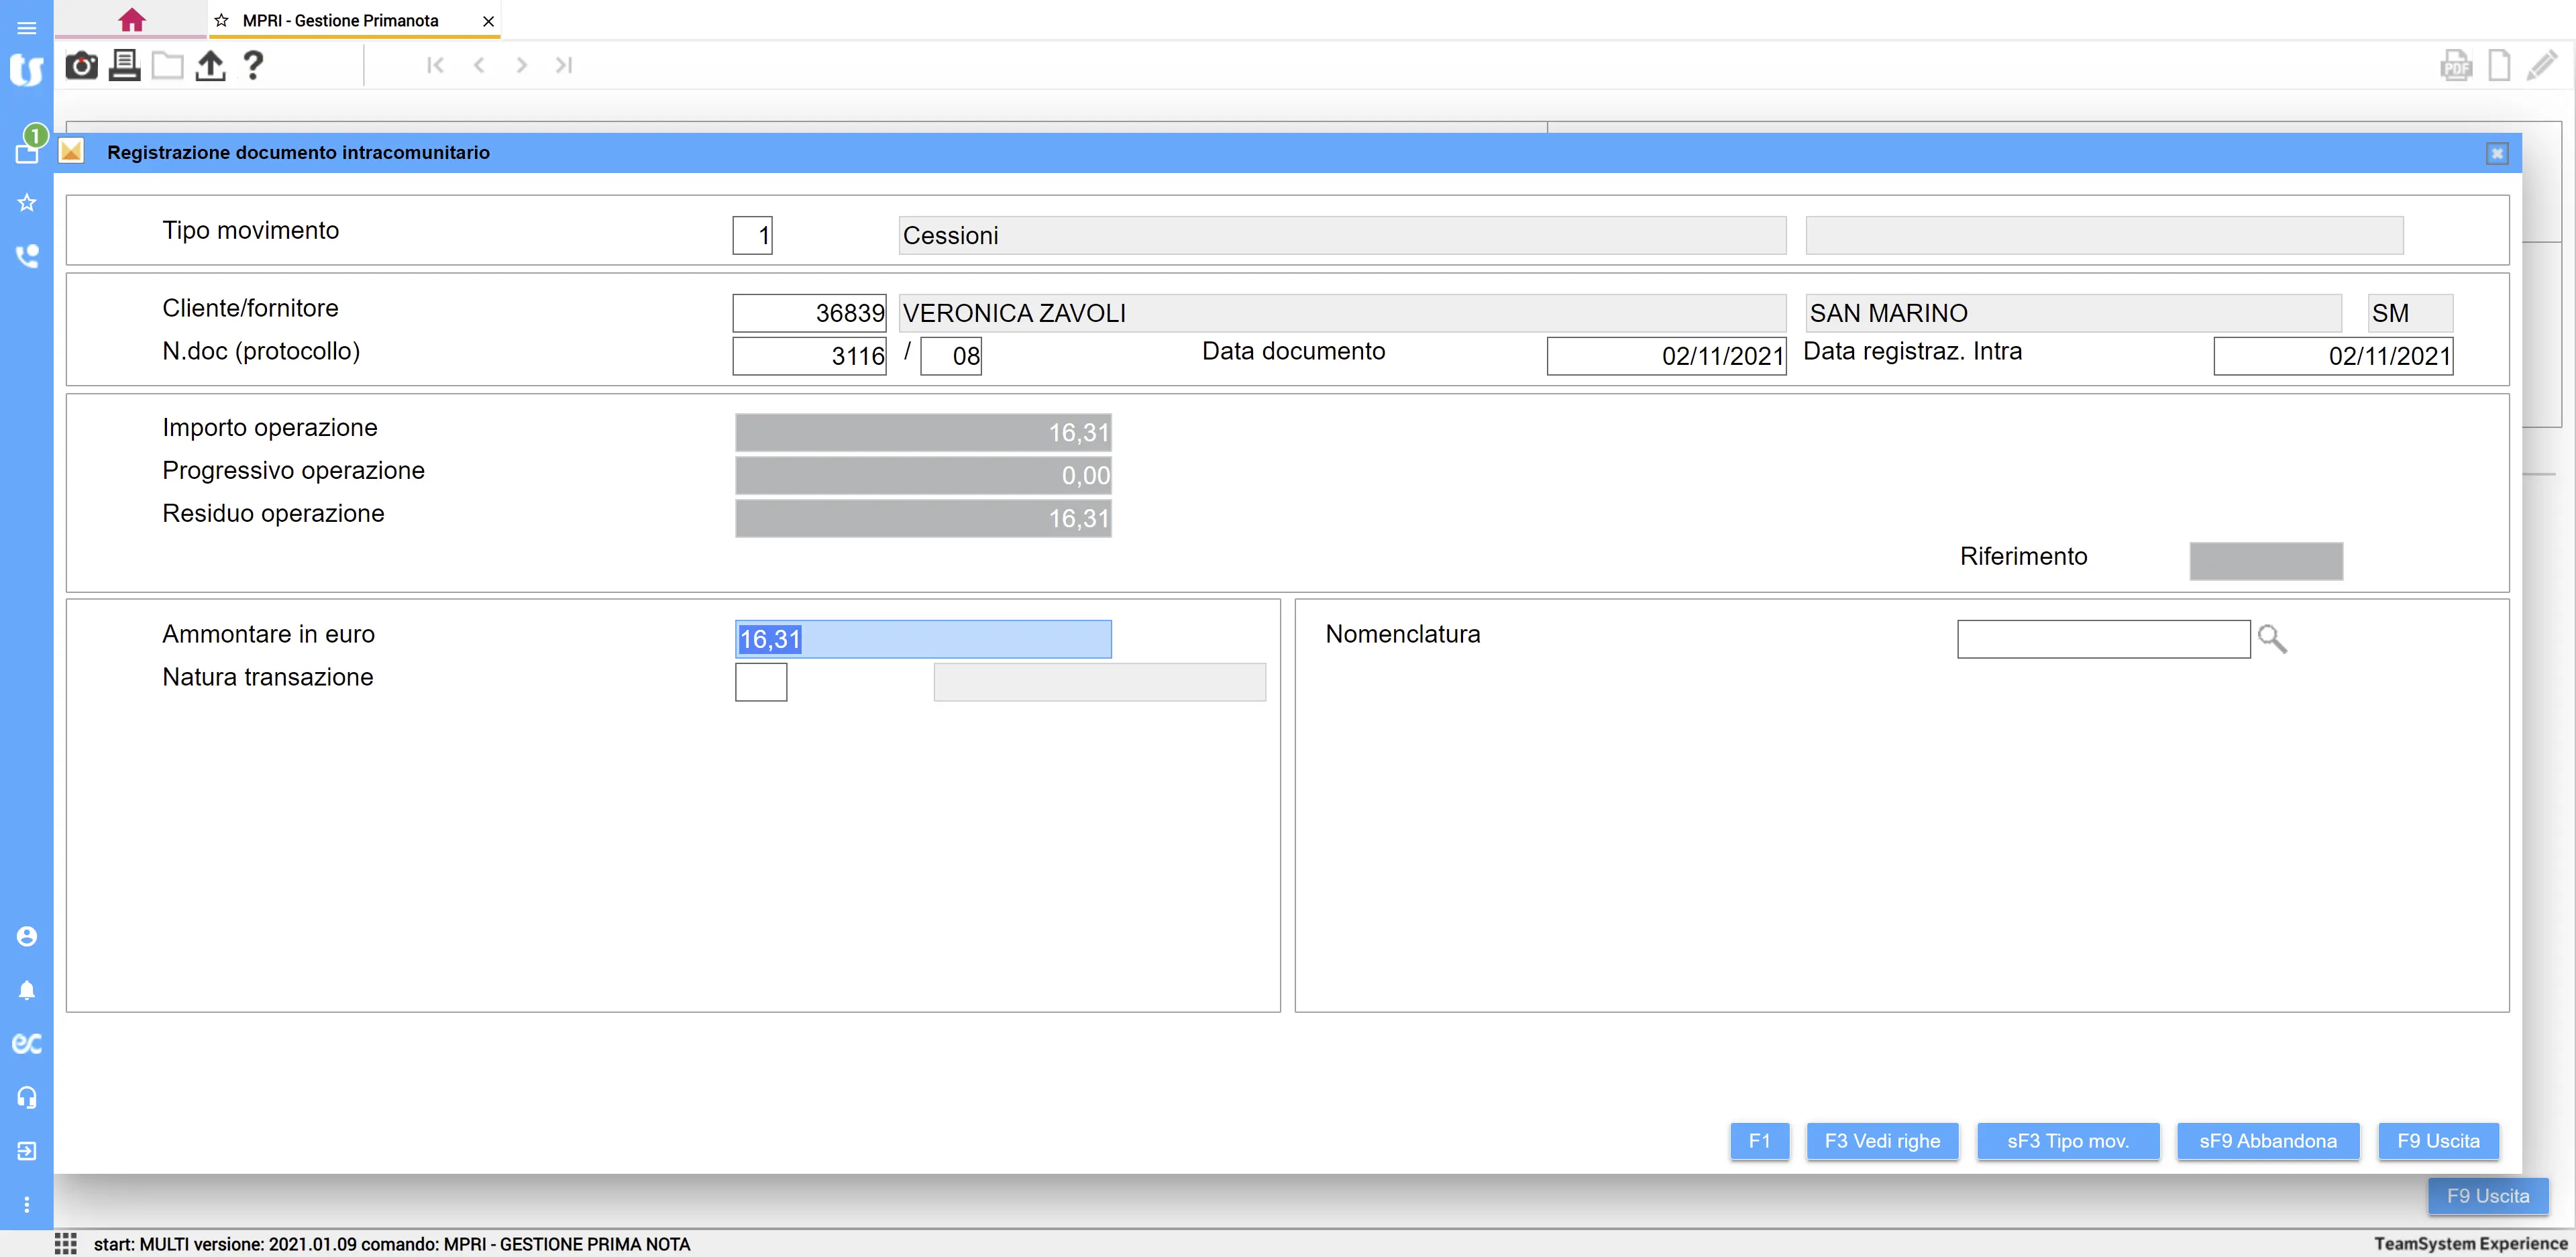
Task: Click the printer icon in toolbar
Action: [124, 66]
